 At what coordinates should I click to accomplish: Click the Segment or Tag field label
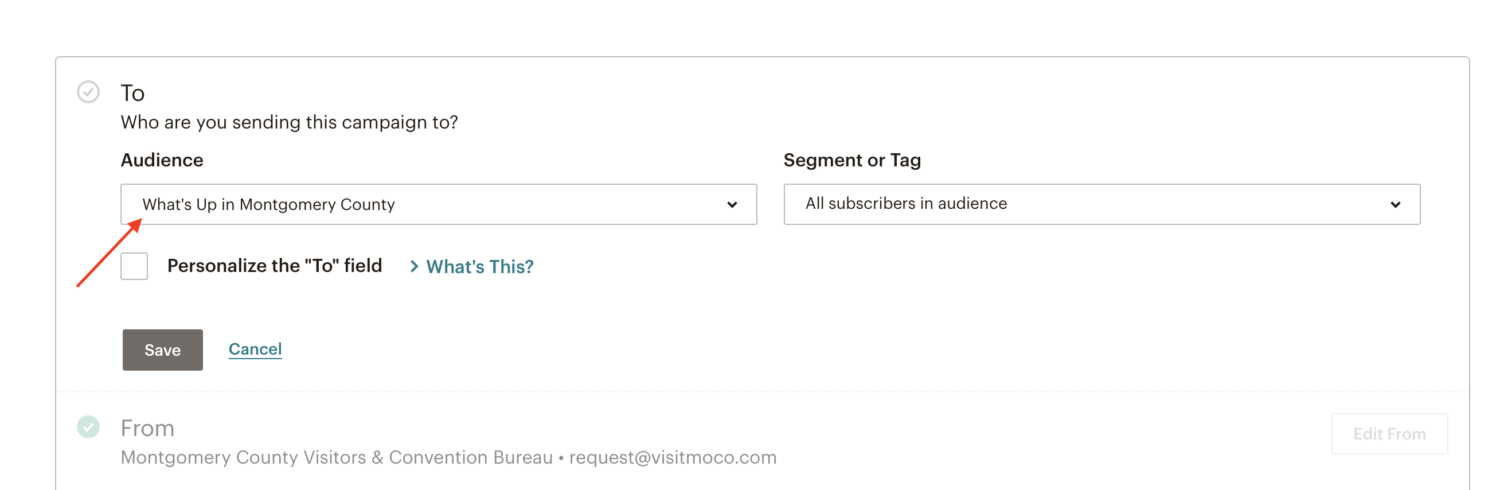(852, 160)
